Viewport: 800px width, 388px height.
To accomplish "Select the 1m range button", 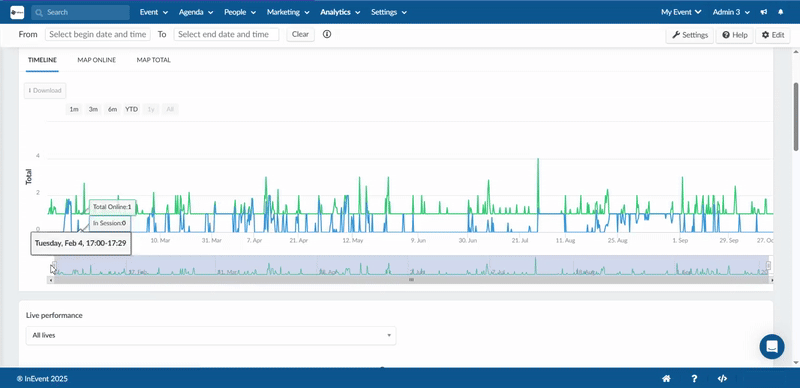I will coord(74,109).
